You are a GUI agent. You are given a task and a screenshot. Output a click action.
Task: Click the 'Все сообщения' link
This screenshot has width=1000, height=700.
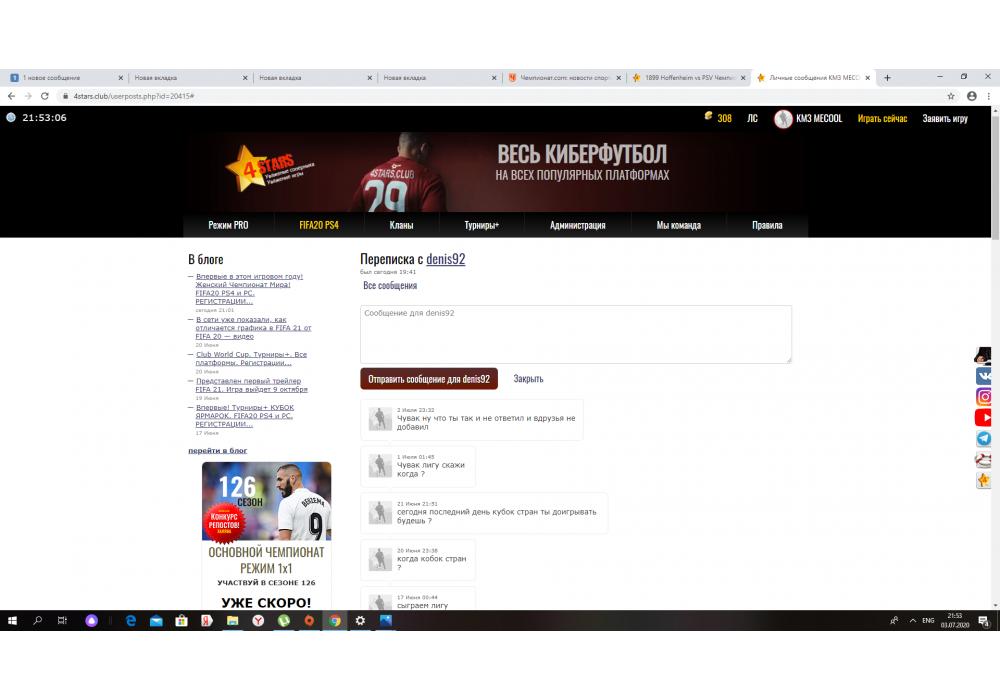390,286
